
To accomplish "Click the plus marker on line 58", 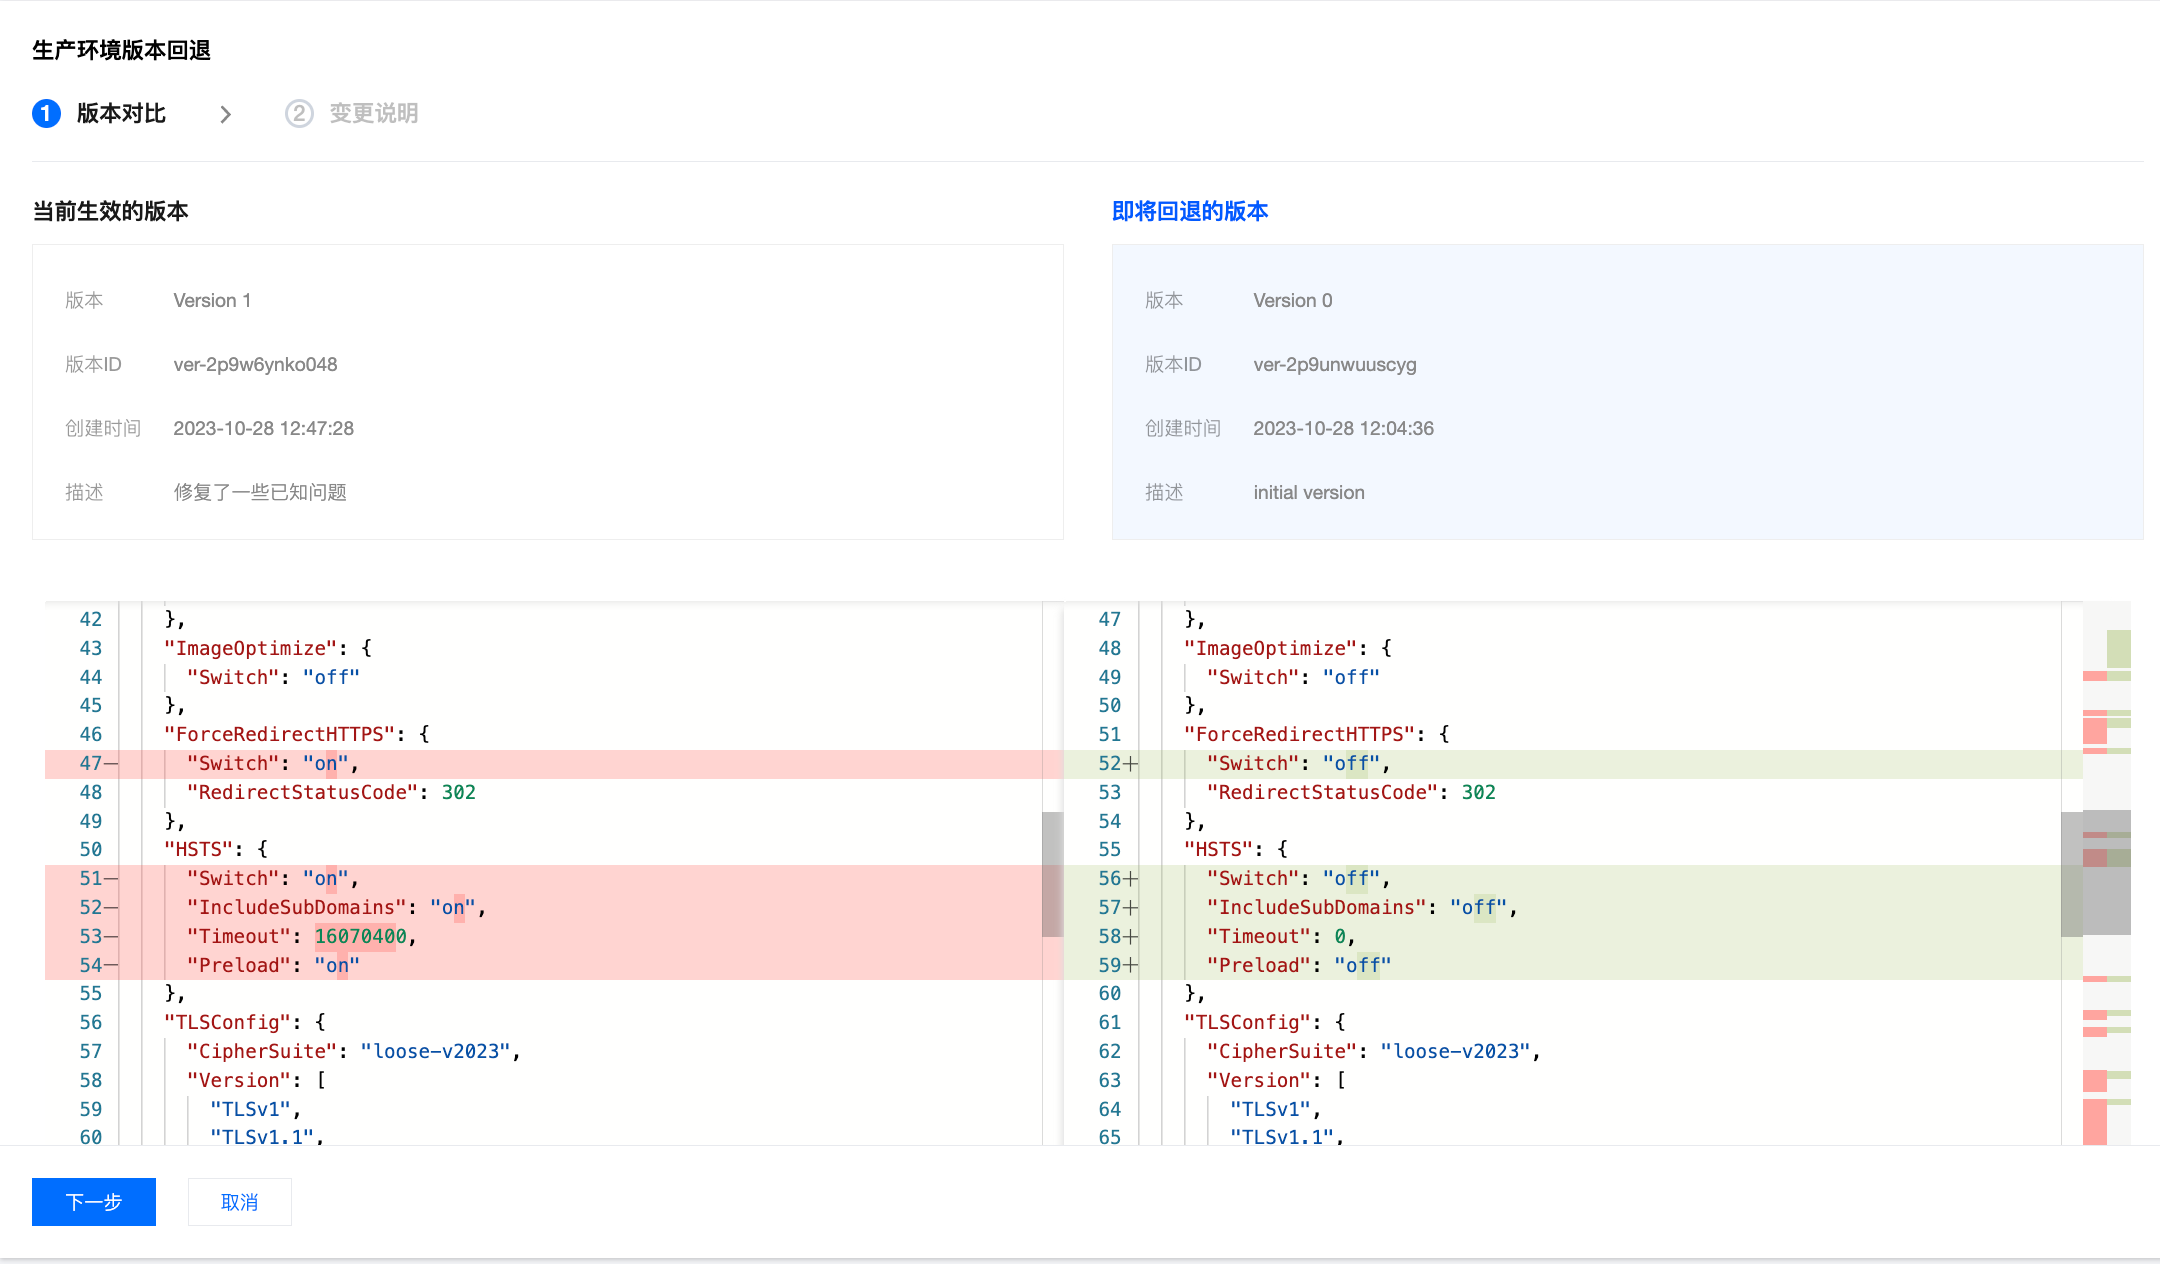I will coord(1131,937).
